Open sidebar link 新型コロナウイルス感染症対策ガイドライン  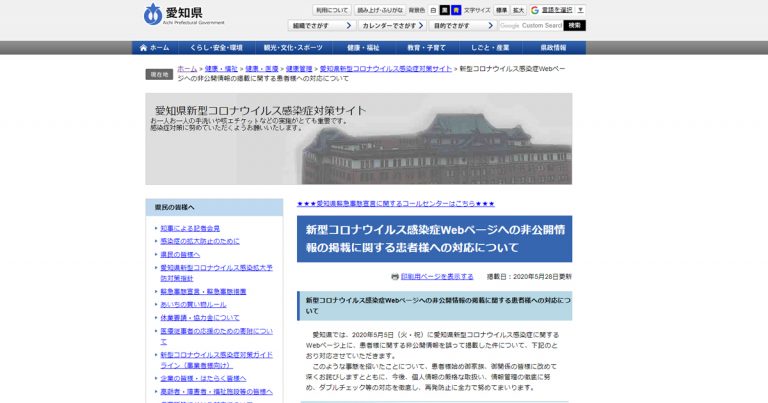[x=216, y=360]
